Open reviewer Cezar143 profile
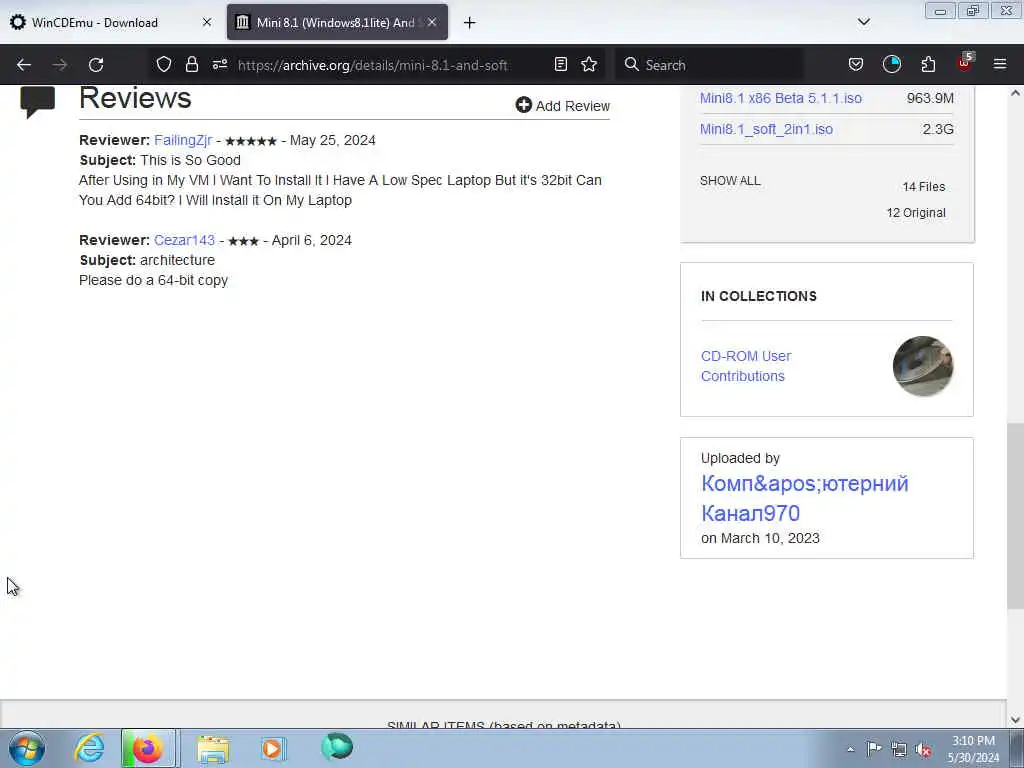This screenshot has height=768, width=1024. (184, 240)
